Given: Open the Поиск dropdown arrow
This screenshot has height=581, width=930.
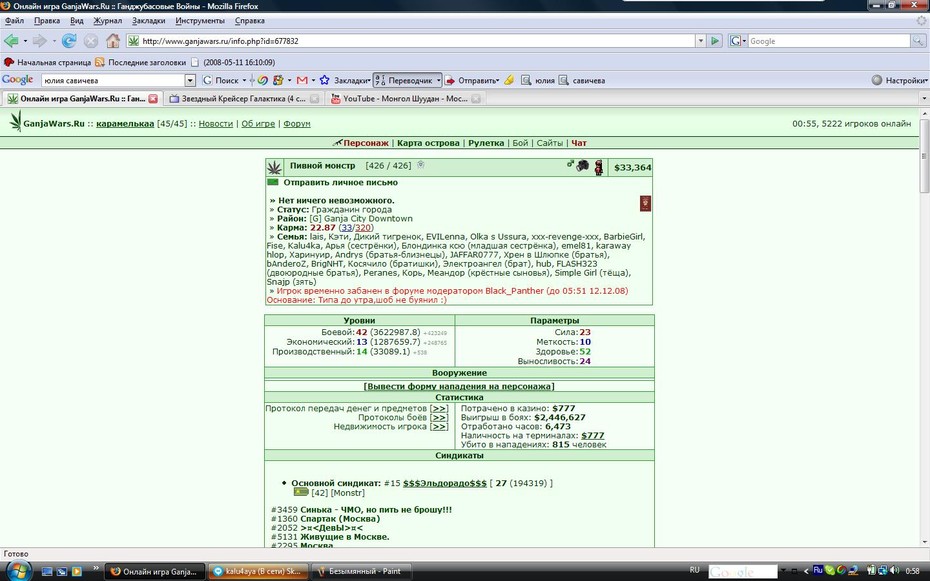Looking at the screenshot, I should coord(244,80).
